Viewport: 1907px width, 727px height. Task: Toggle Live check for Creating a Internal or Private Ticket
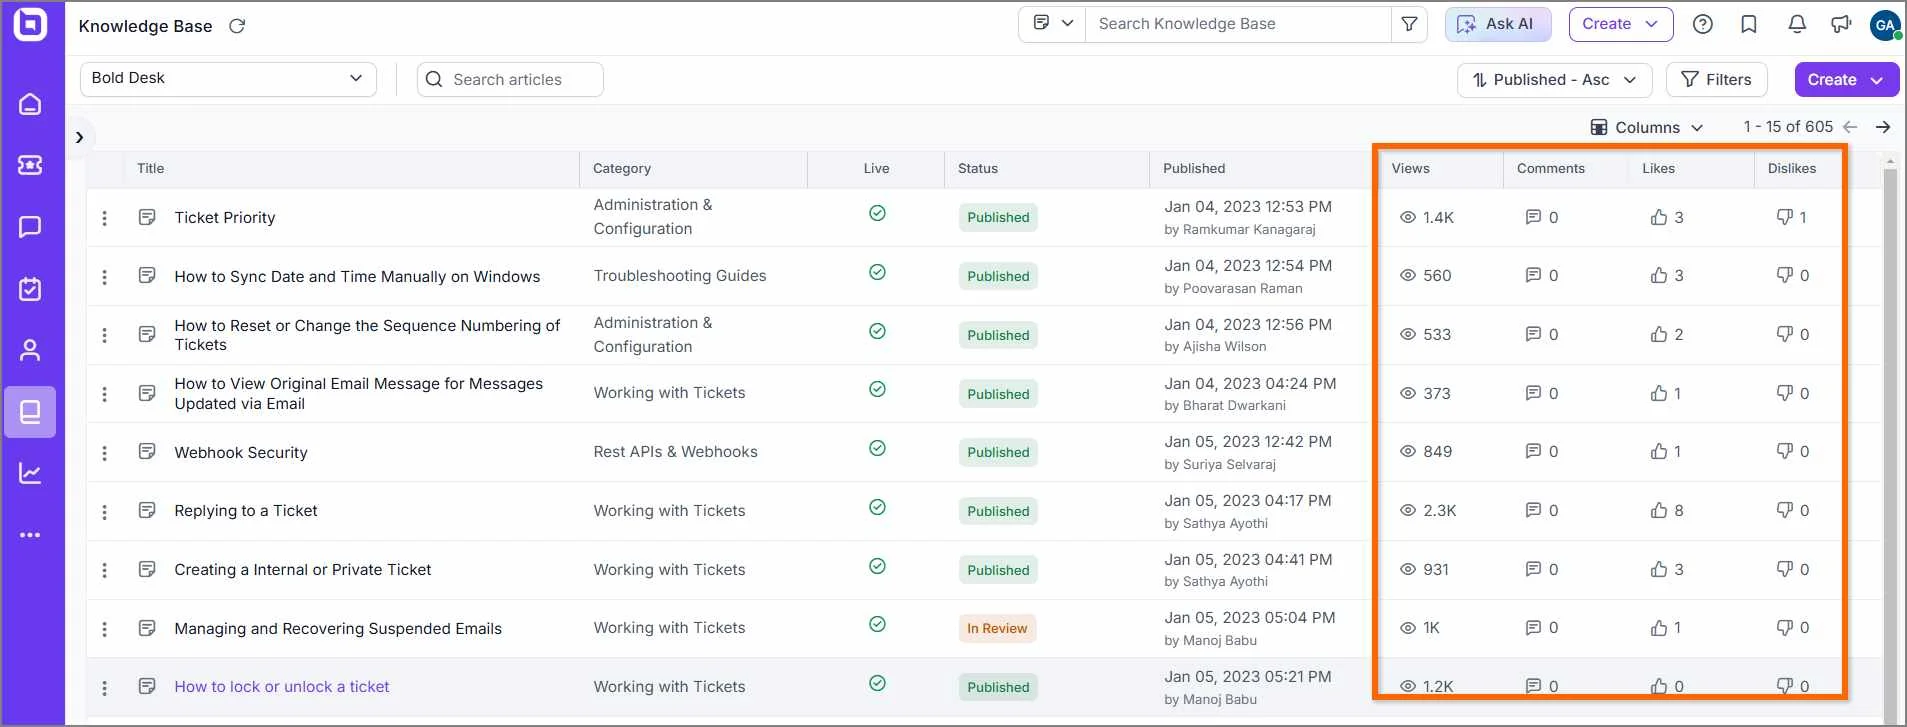[877, 566]
